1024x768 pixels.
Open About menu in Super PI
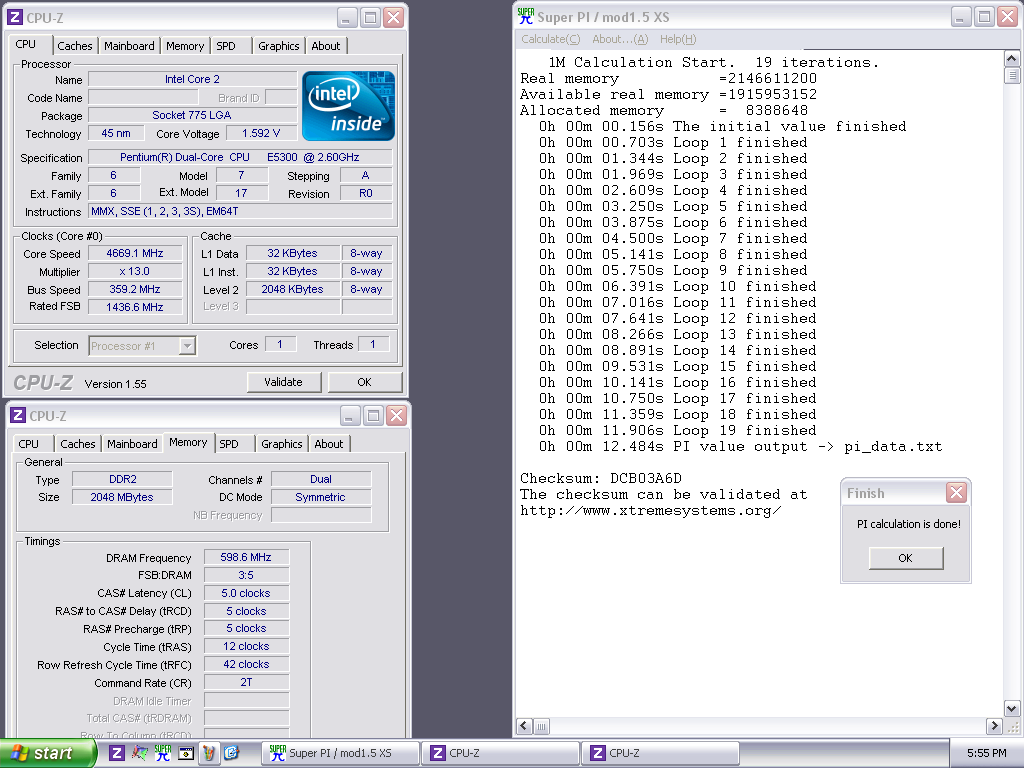(620, 39)
